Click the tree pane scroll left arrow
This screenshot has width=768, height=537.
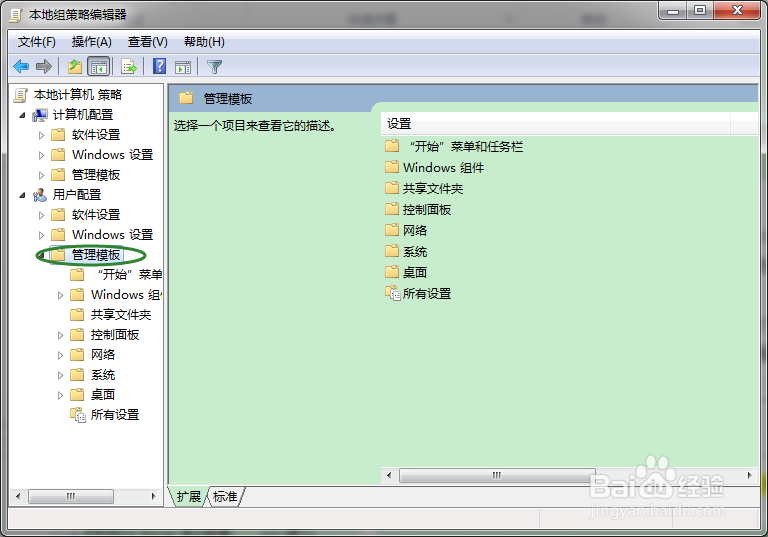coord(18,496)
